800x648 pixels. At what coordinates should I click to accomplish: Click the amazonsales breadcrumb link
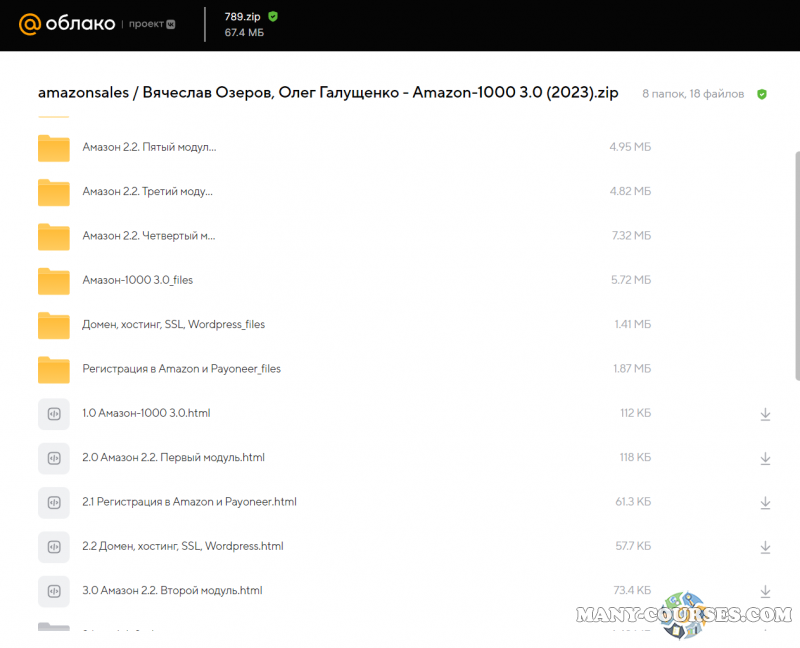pos(83,93)
